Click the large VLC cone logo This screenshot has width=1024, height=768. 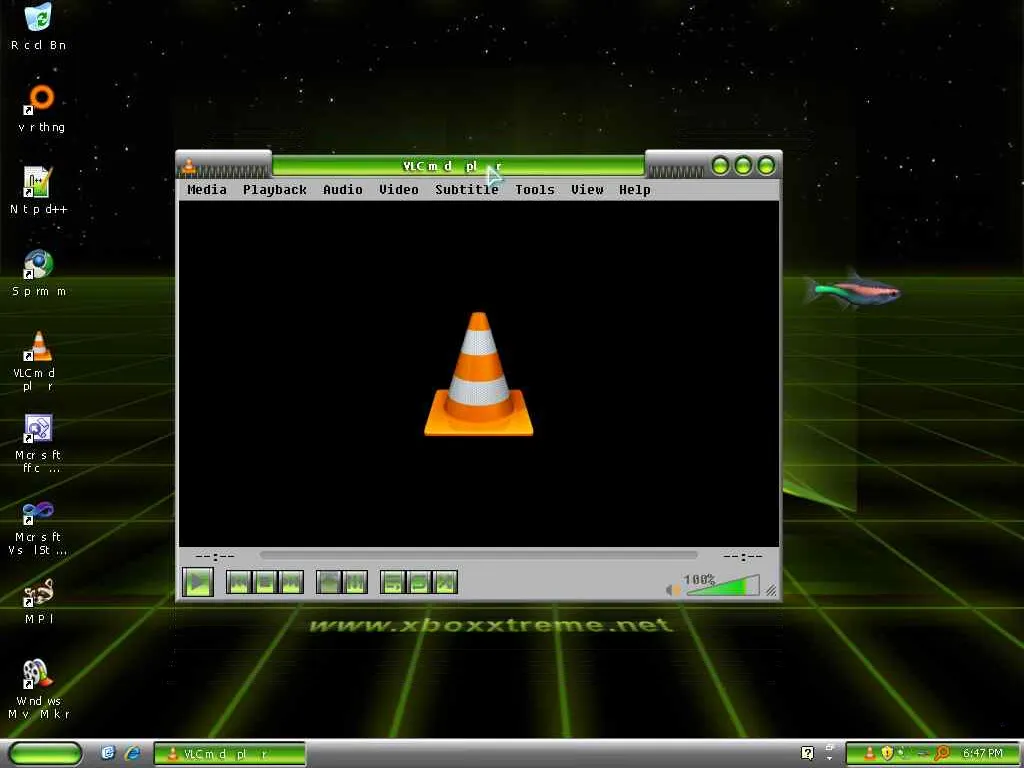click(479, 374)
